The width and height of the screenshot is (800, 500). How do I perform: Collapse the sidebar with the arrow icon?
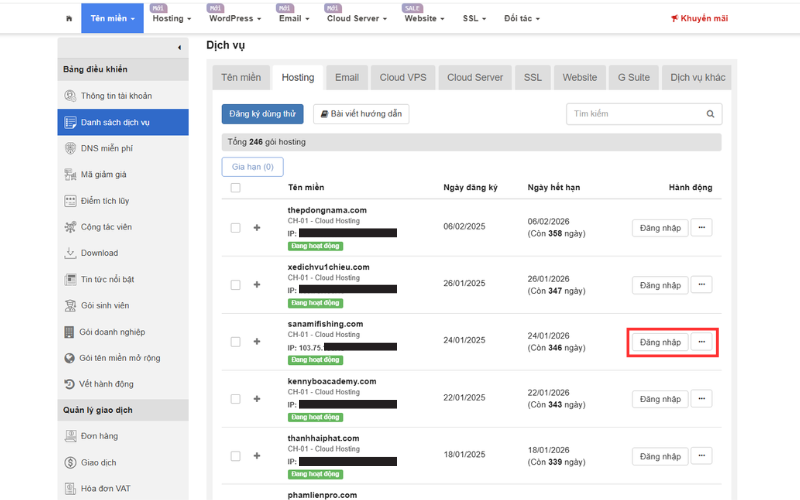179,47
